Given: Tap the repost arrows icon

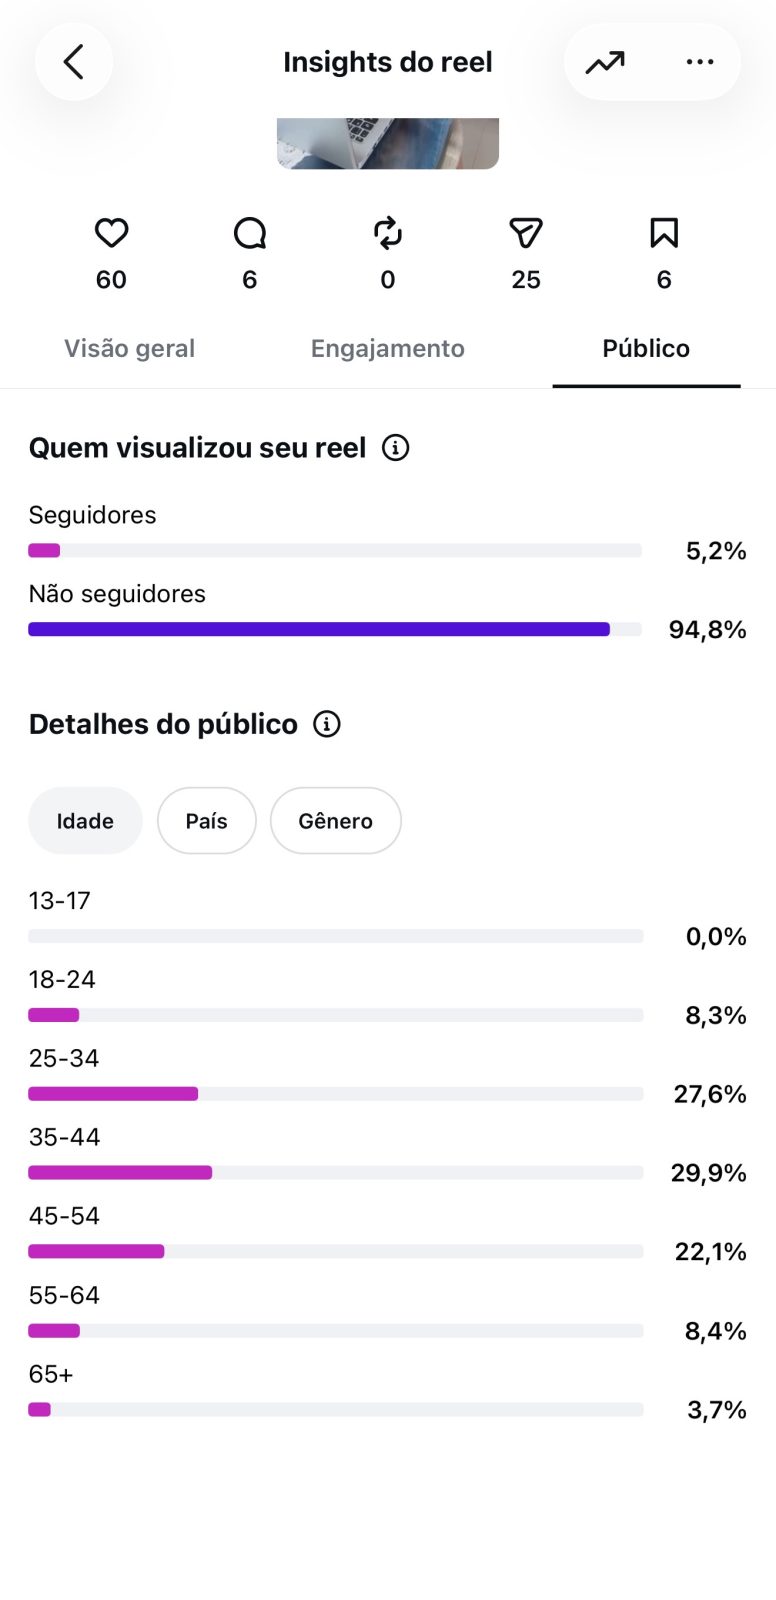Looking at the screenshot, I should (388, 233).
